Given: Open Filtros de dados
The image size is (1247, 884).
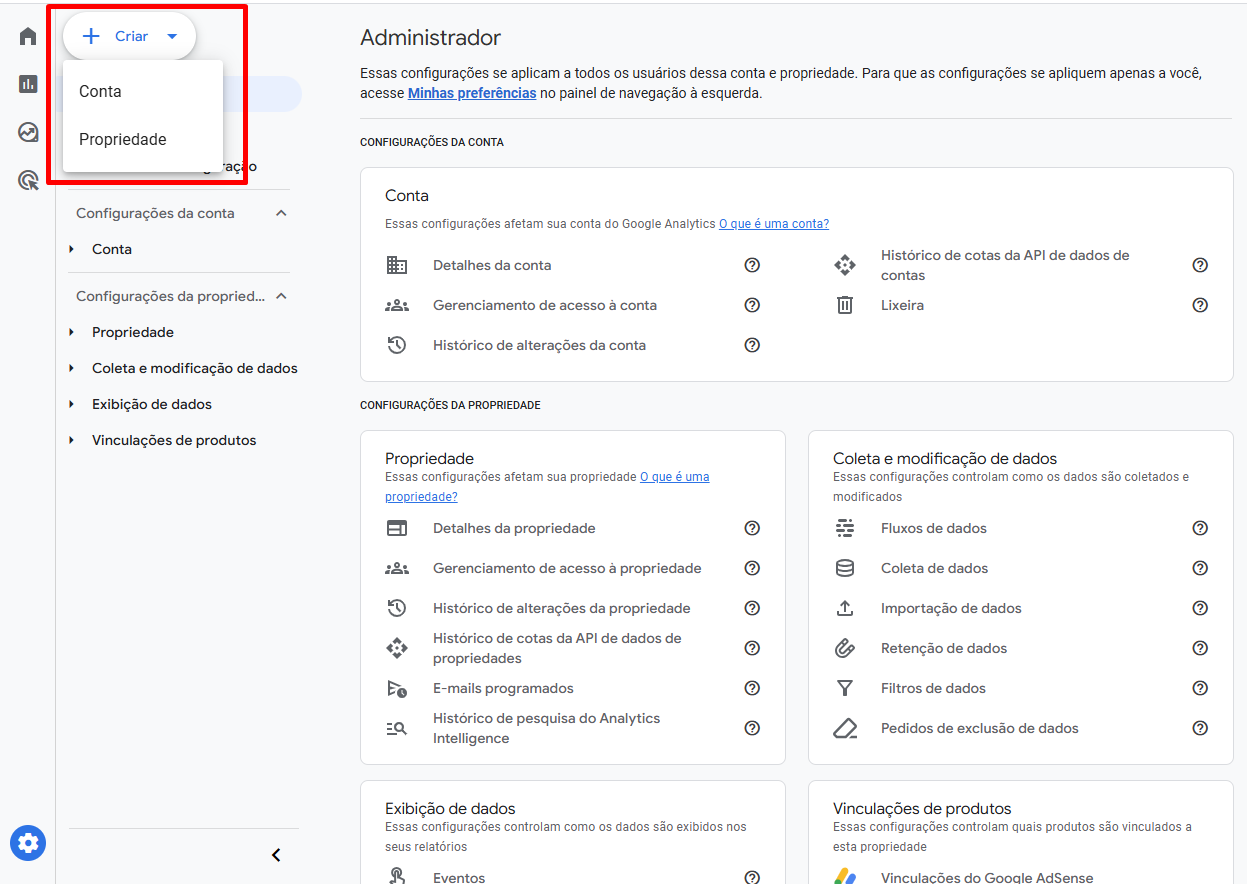Looking at the screenshot, I should [x=933, y=688].
